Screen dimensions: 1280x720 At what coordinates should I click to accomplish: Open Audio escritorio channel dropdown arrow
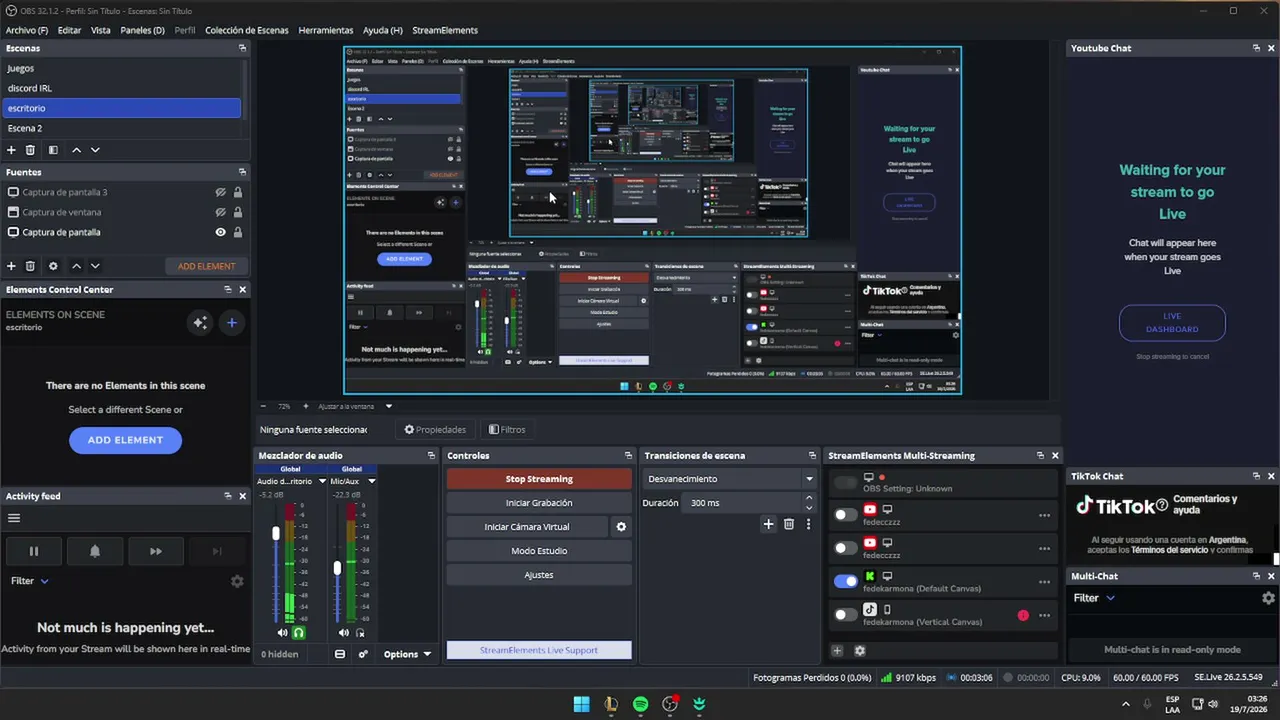point(322,481)
